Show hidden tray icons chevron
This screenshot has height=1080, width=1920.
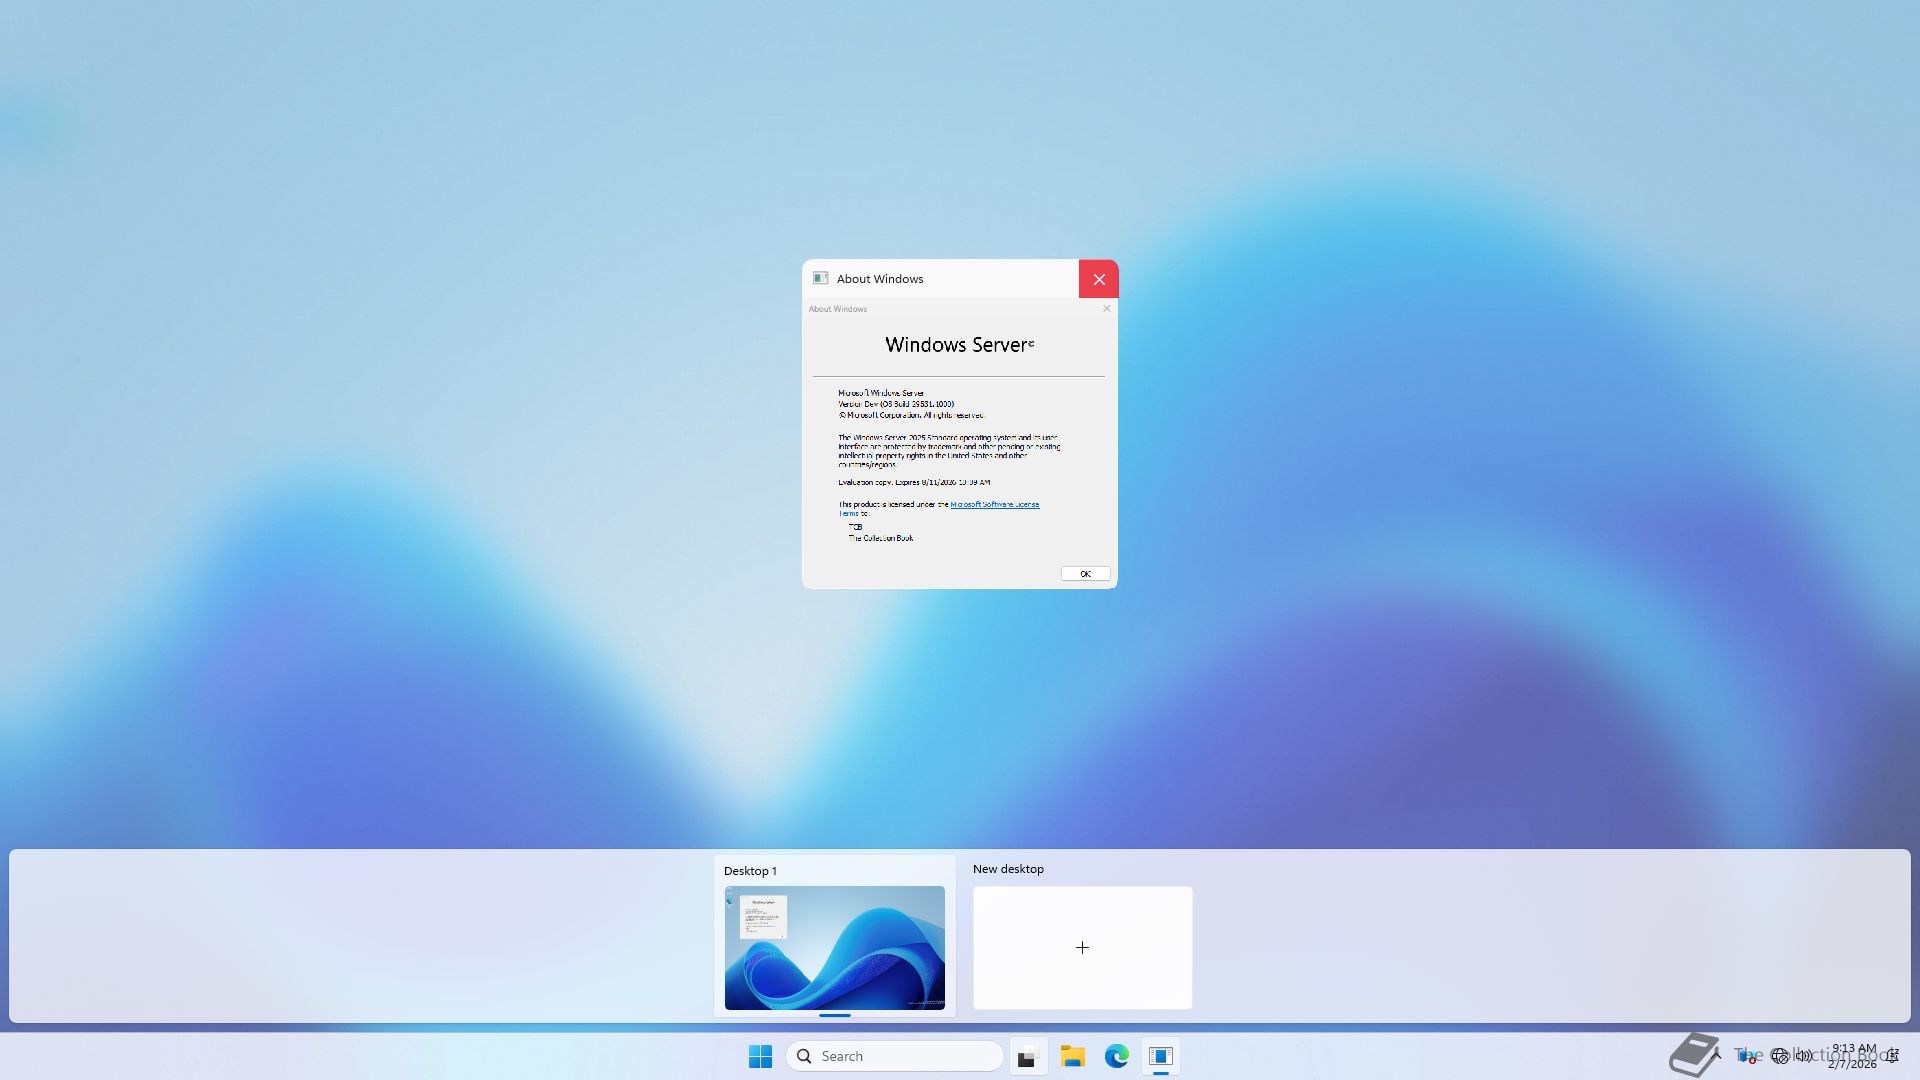tap(1717, 1054)
